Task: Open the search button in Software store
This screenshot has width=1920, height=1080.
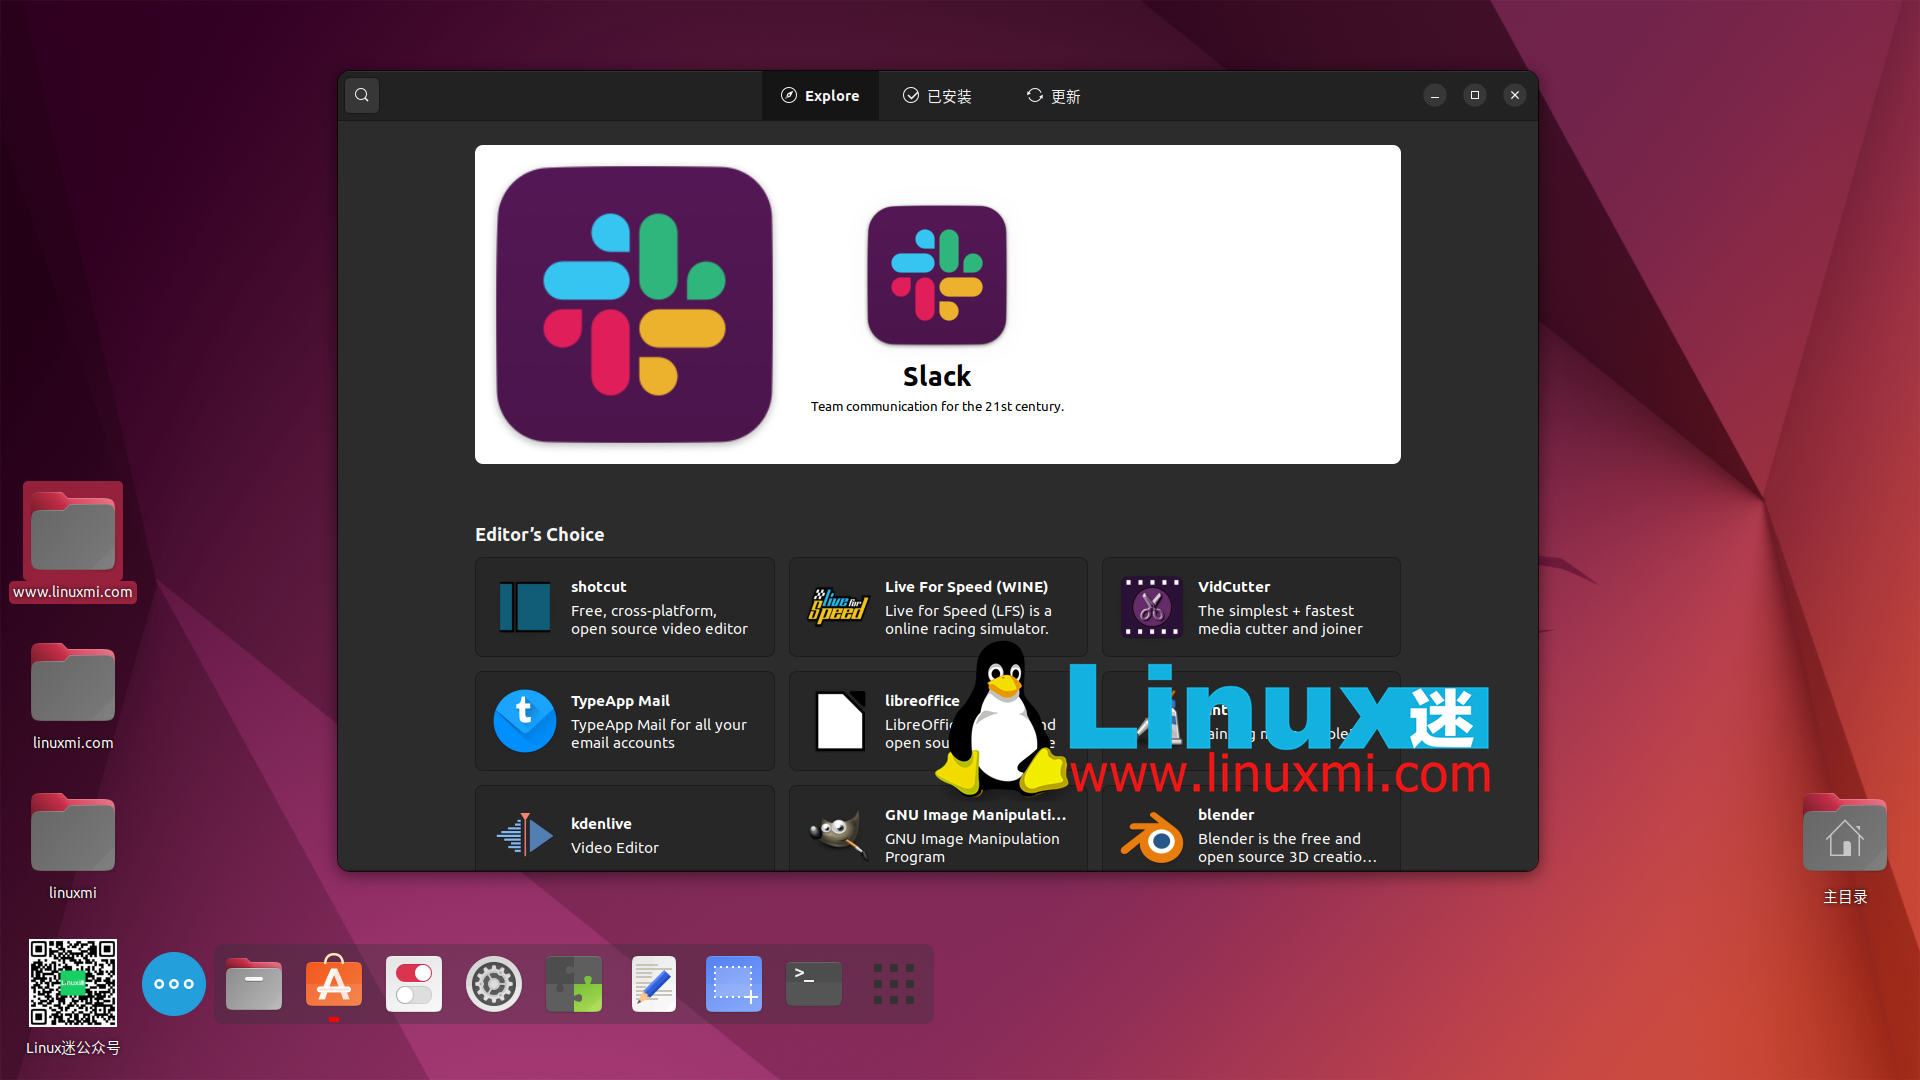Action: (x=362, y=96)
